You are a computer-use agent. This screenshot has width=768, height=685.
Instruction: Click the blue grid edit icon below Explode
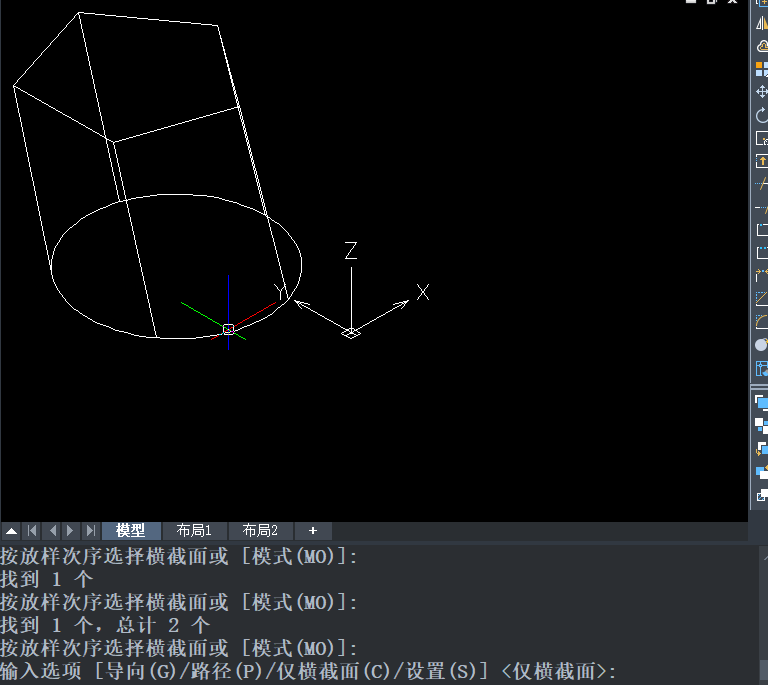pyautogui.click(x=762, y=368)
